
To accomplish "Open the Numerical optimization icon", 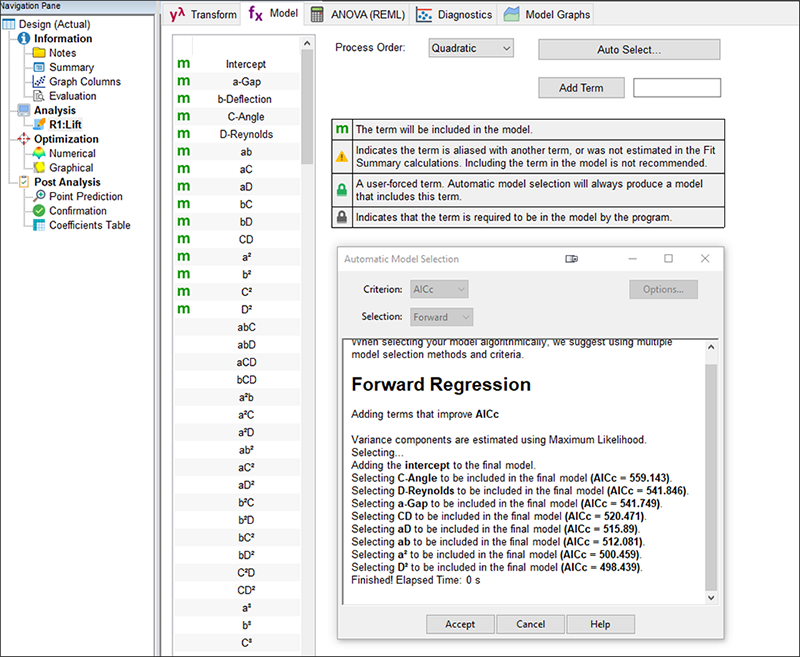I will tap(39, 154).
